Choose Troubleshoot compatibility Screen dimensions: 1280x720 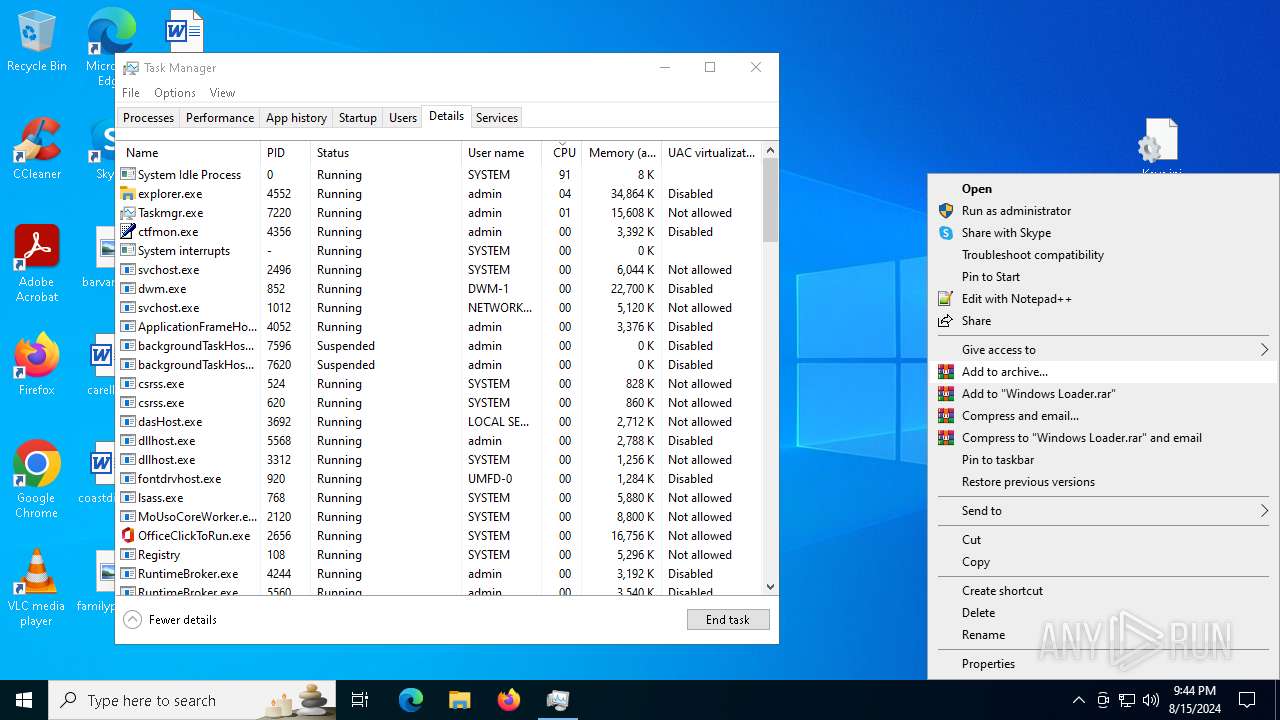pyautogui.click(x=1103, y=255)
